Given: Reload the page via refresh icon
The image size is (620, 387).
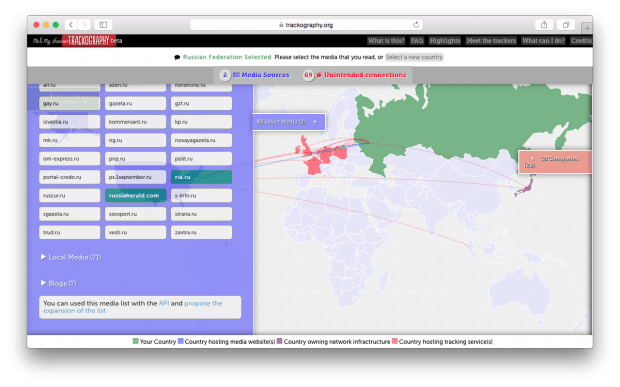Looking at the screenshot, I should [x=416, y=25].
